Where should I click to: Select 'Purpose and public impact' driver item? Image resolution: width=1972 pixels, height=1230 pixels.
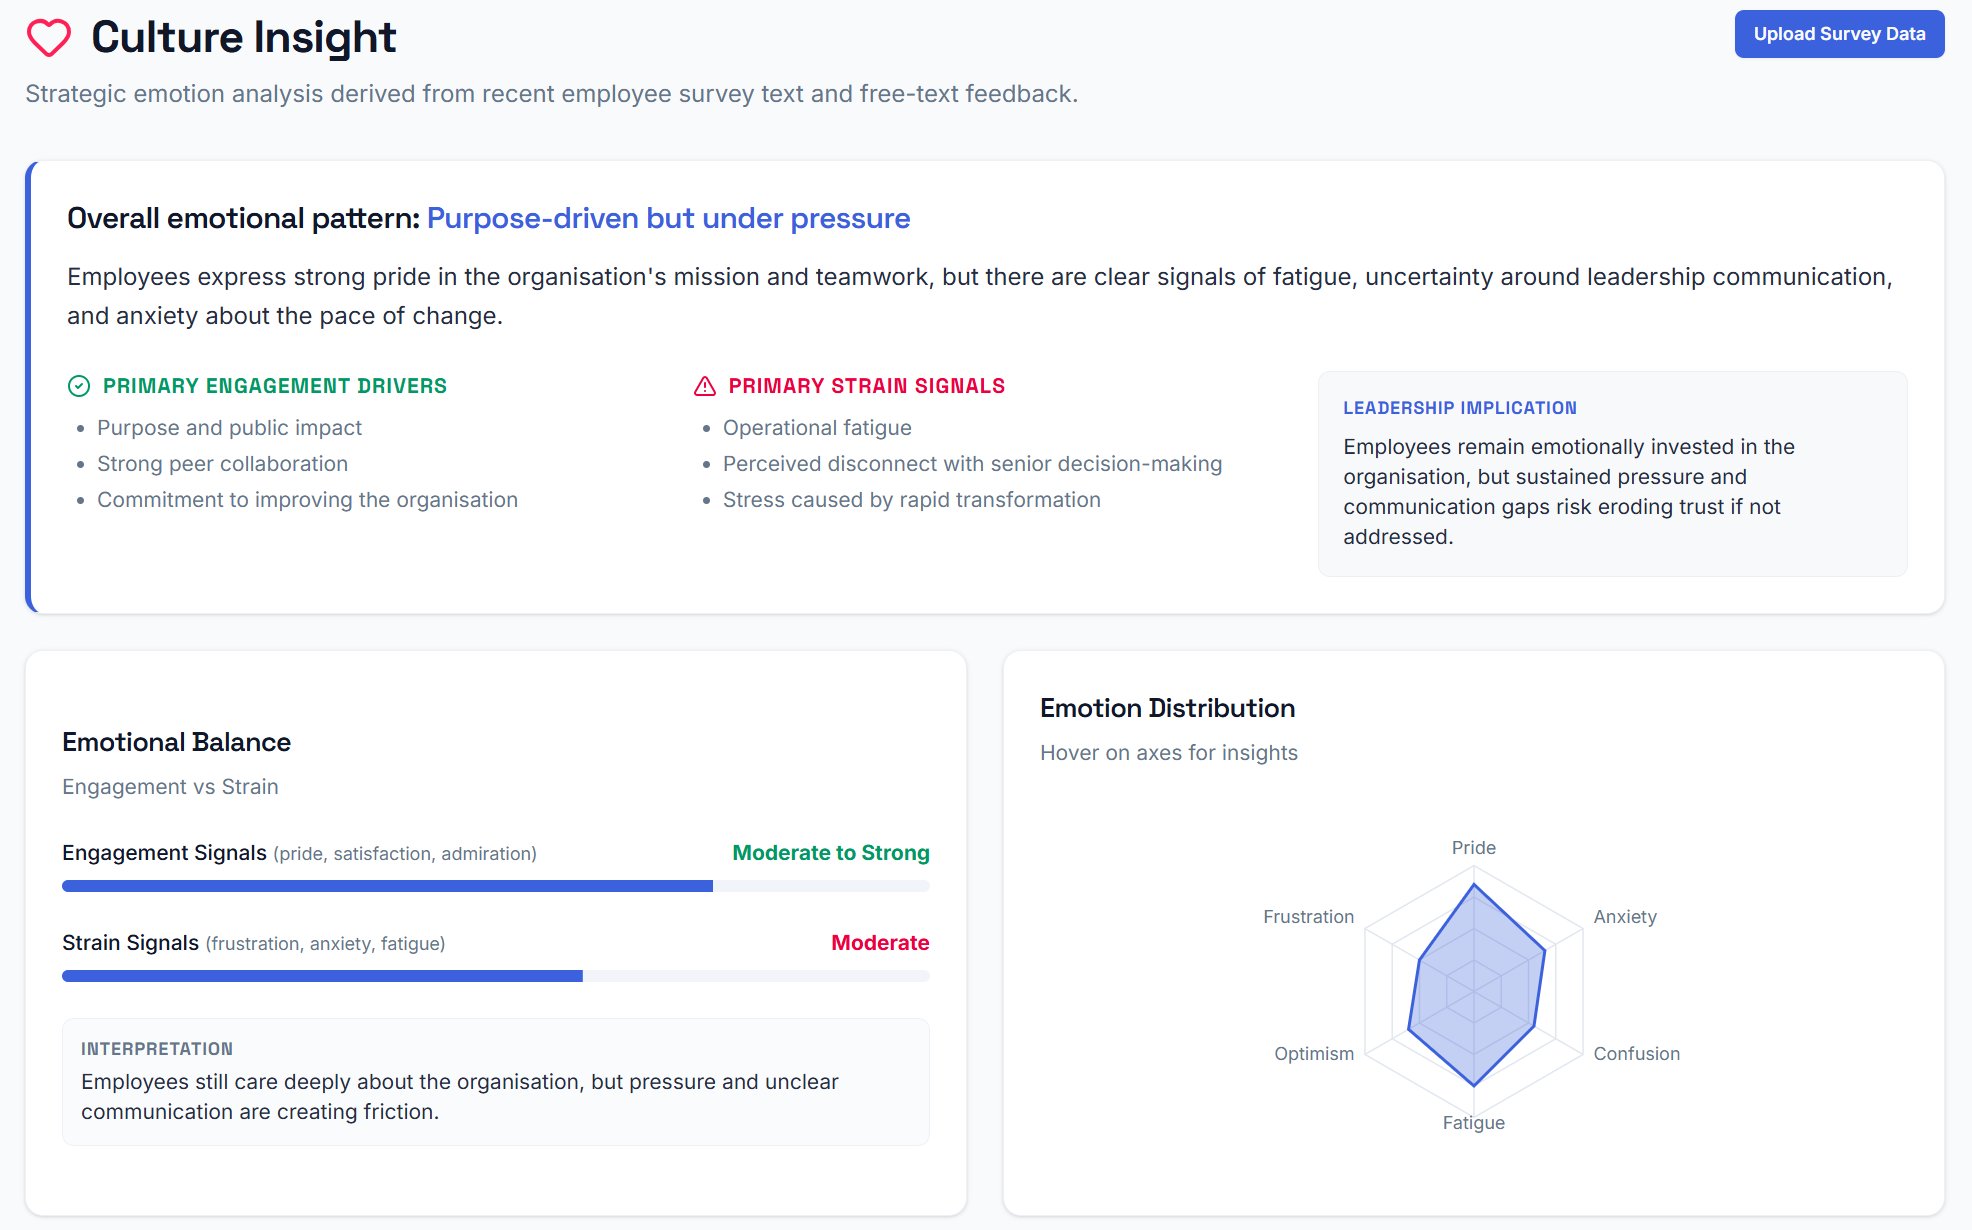click(230, 427)
